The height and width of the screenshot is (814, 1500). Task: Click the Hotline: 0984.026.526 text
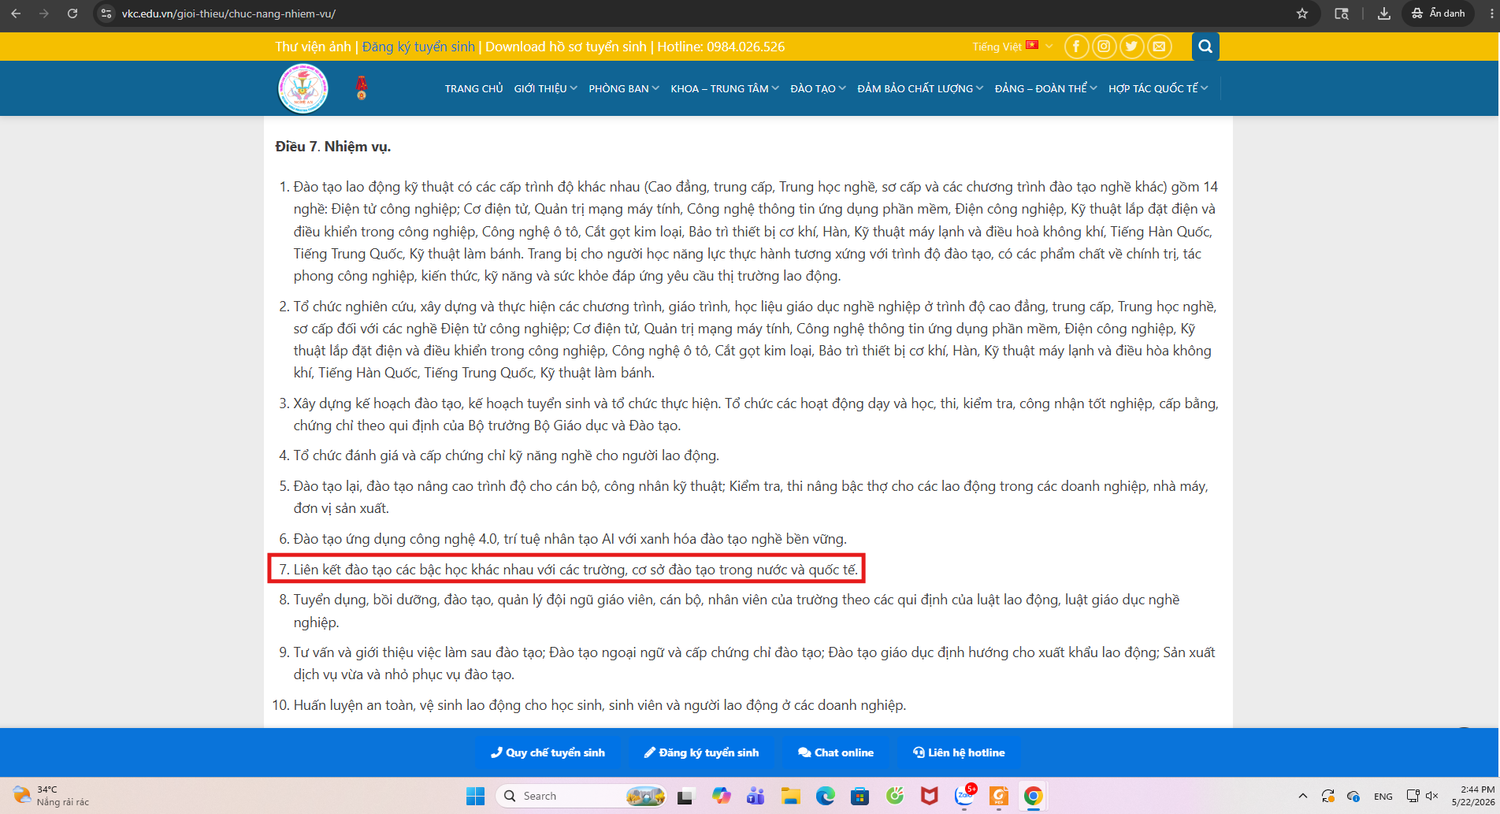coord(721,47)
